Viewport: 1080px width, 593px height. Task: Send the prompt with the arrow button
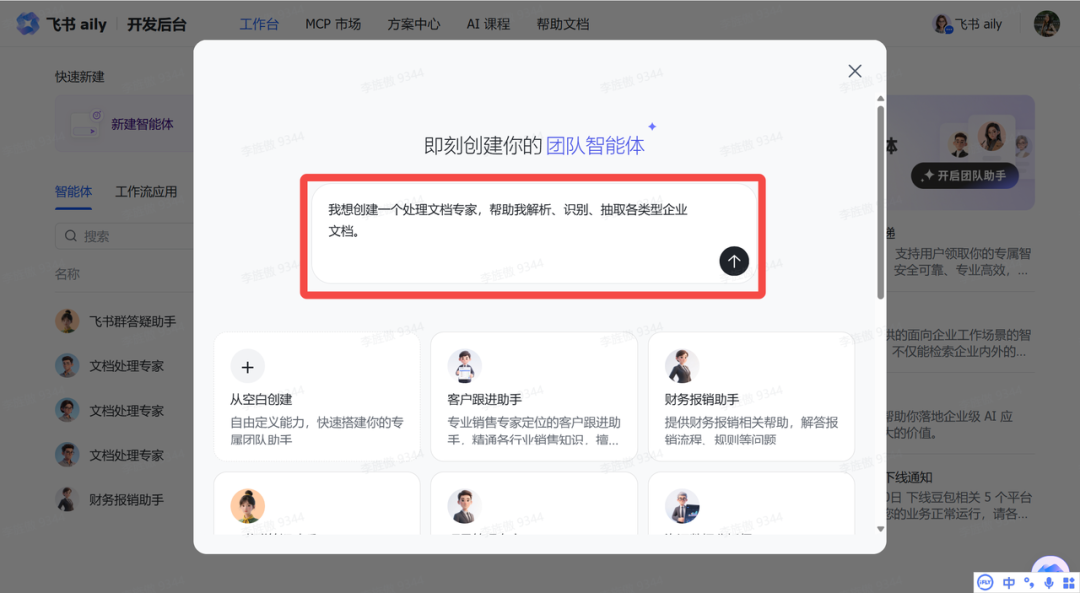coord(734,261)
